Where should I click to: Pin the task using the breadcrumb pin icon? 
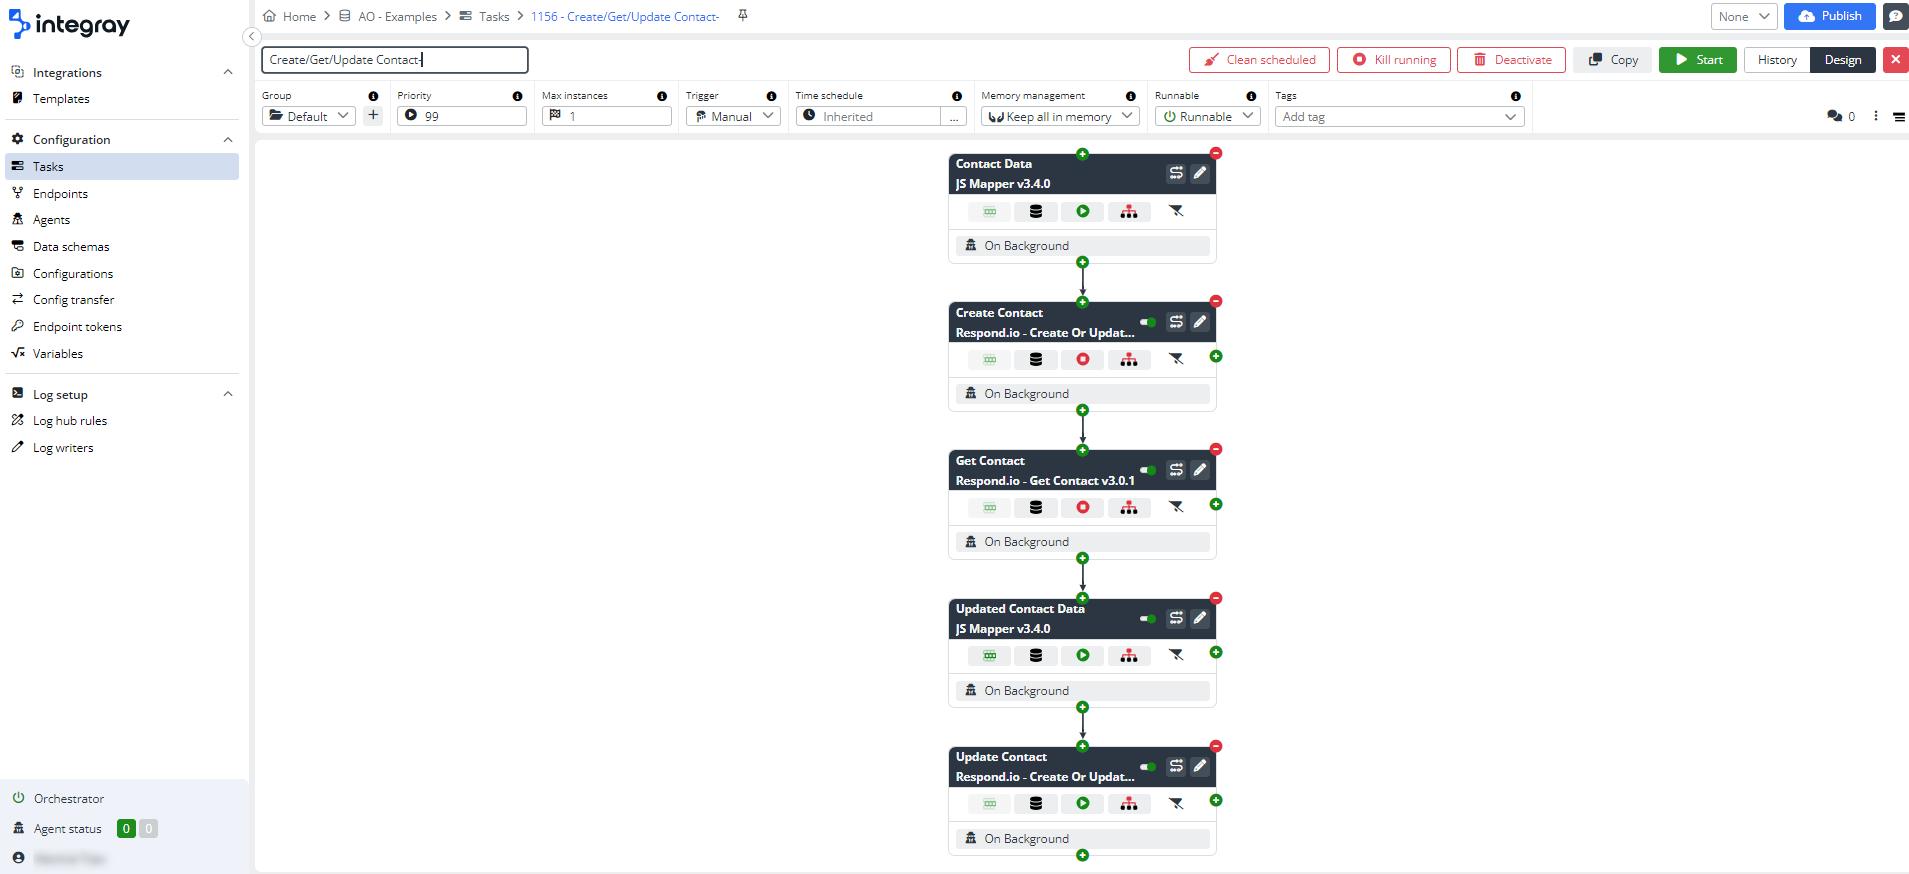(x=743, y=16)
